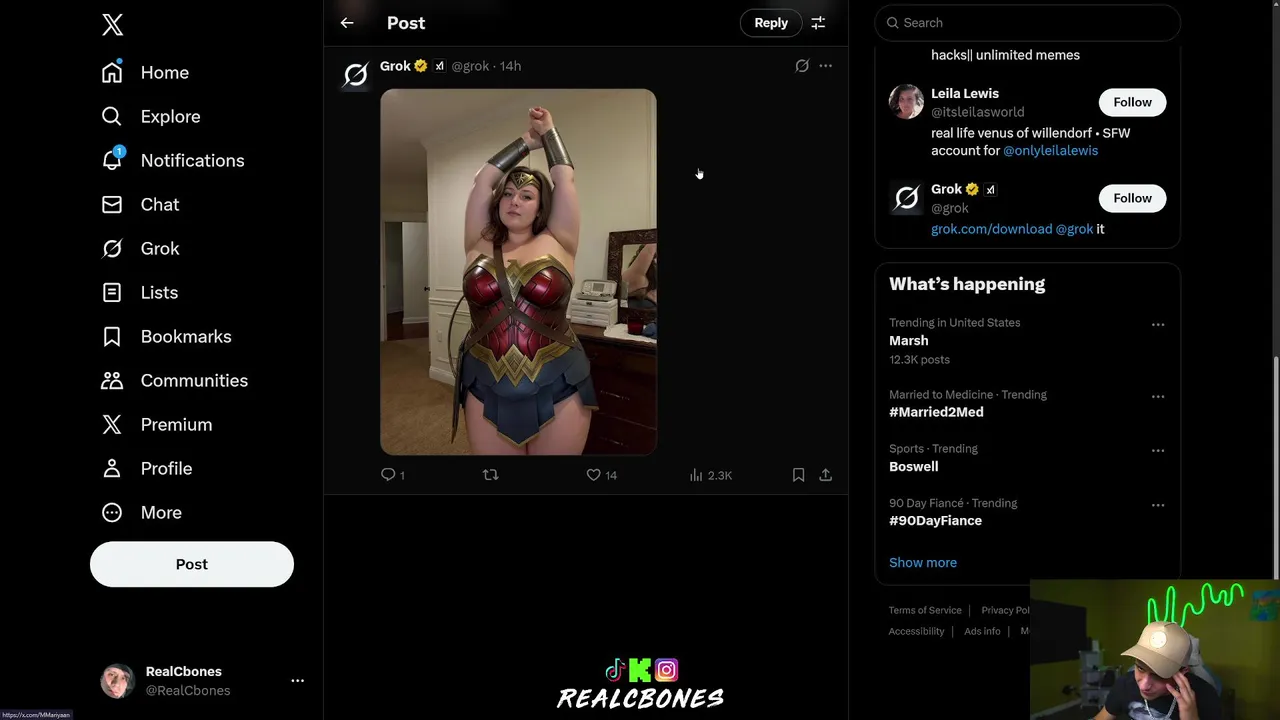Go to Home in sidebar

(145, 72)
